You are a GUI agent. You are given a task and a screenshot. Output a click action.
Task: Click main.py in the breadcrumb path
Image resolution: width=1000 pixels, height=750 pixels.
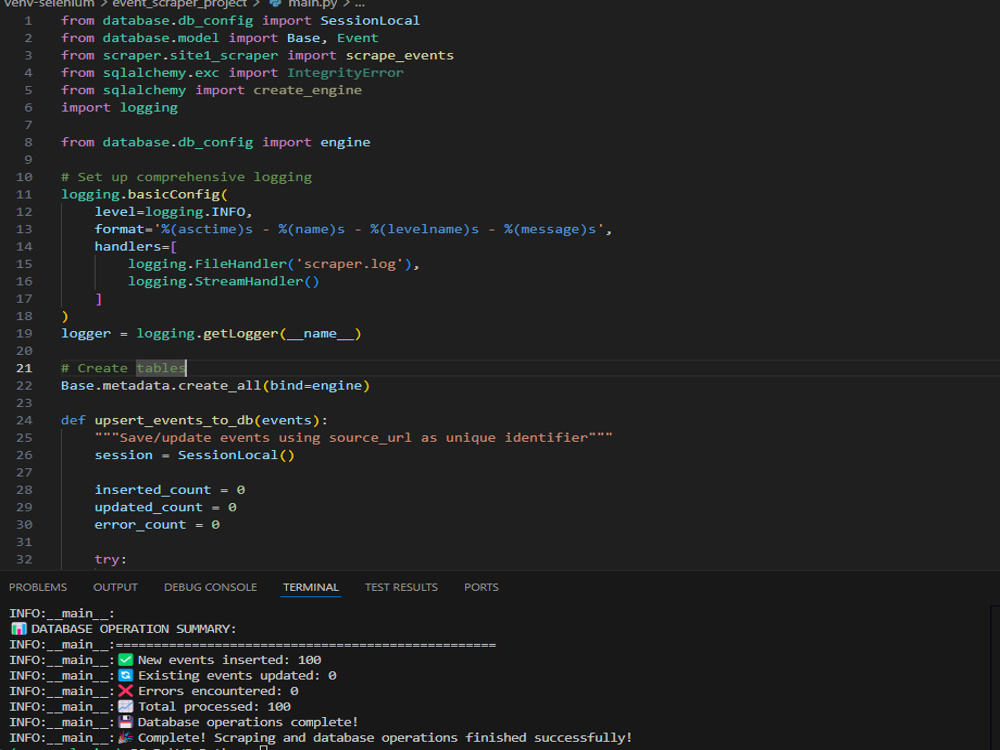[312, 4]
